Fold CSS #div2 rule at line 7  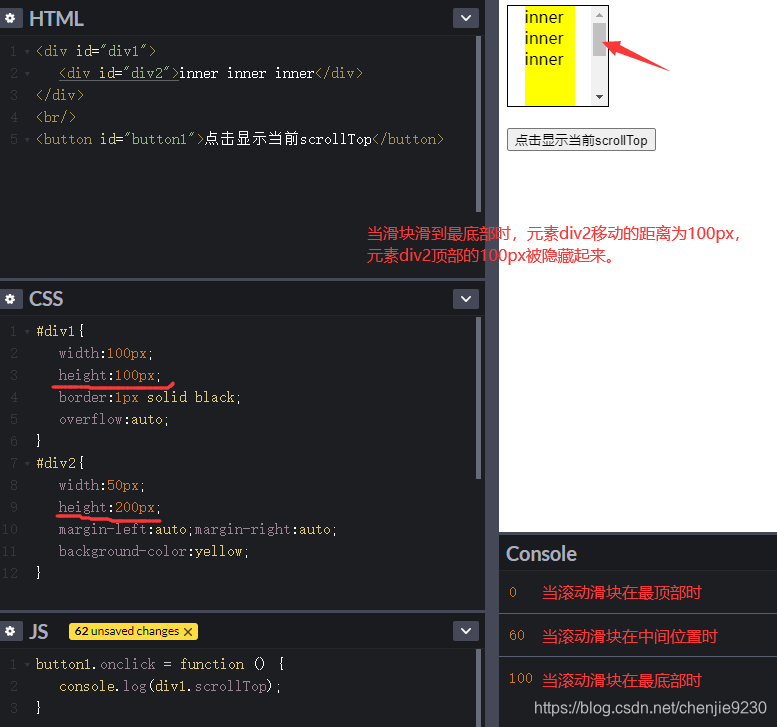pyautogui.click(x=27, y=463)
